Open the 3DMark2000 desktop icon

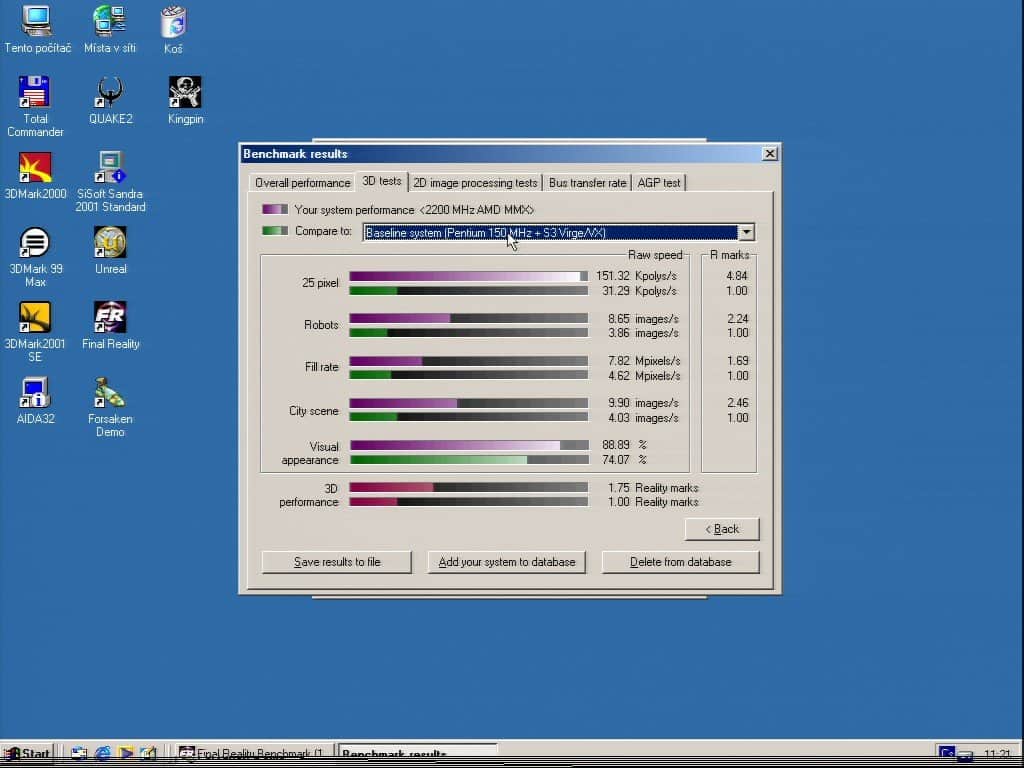35,168
